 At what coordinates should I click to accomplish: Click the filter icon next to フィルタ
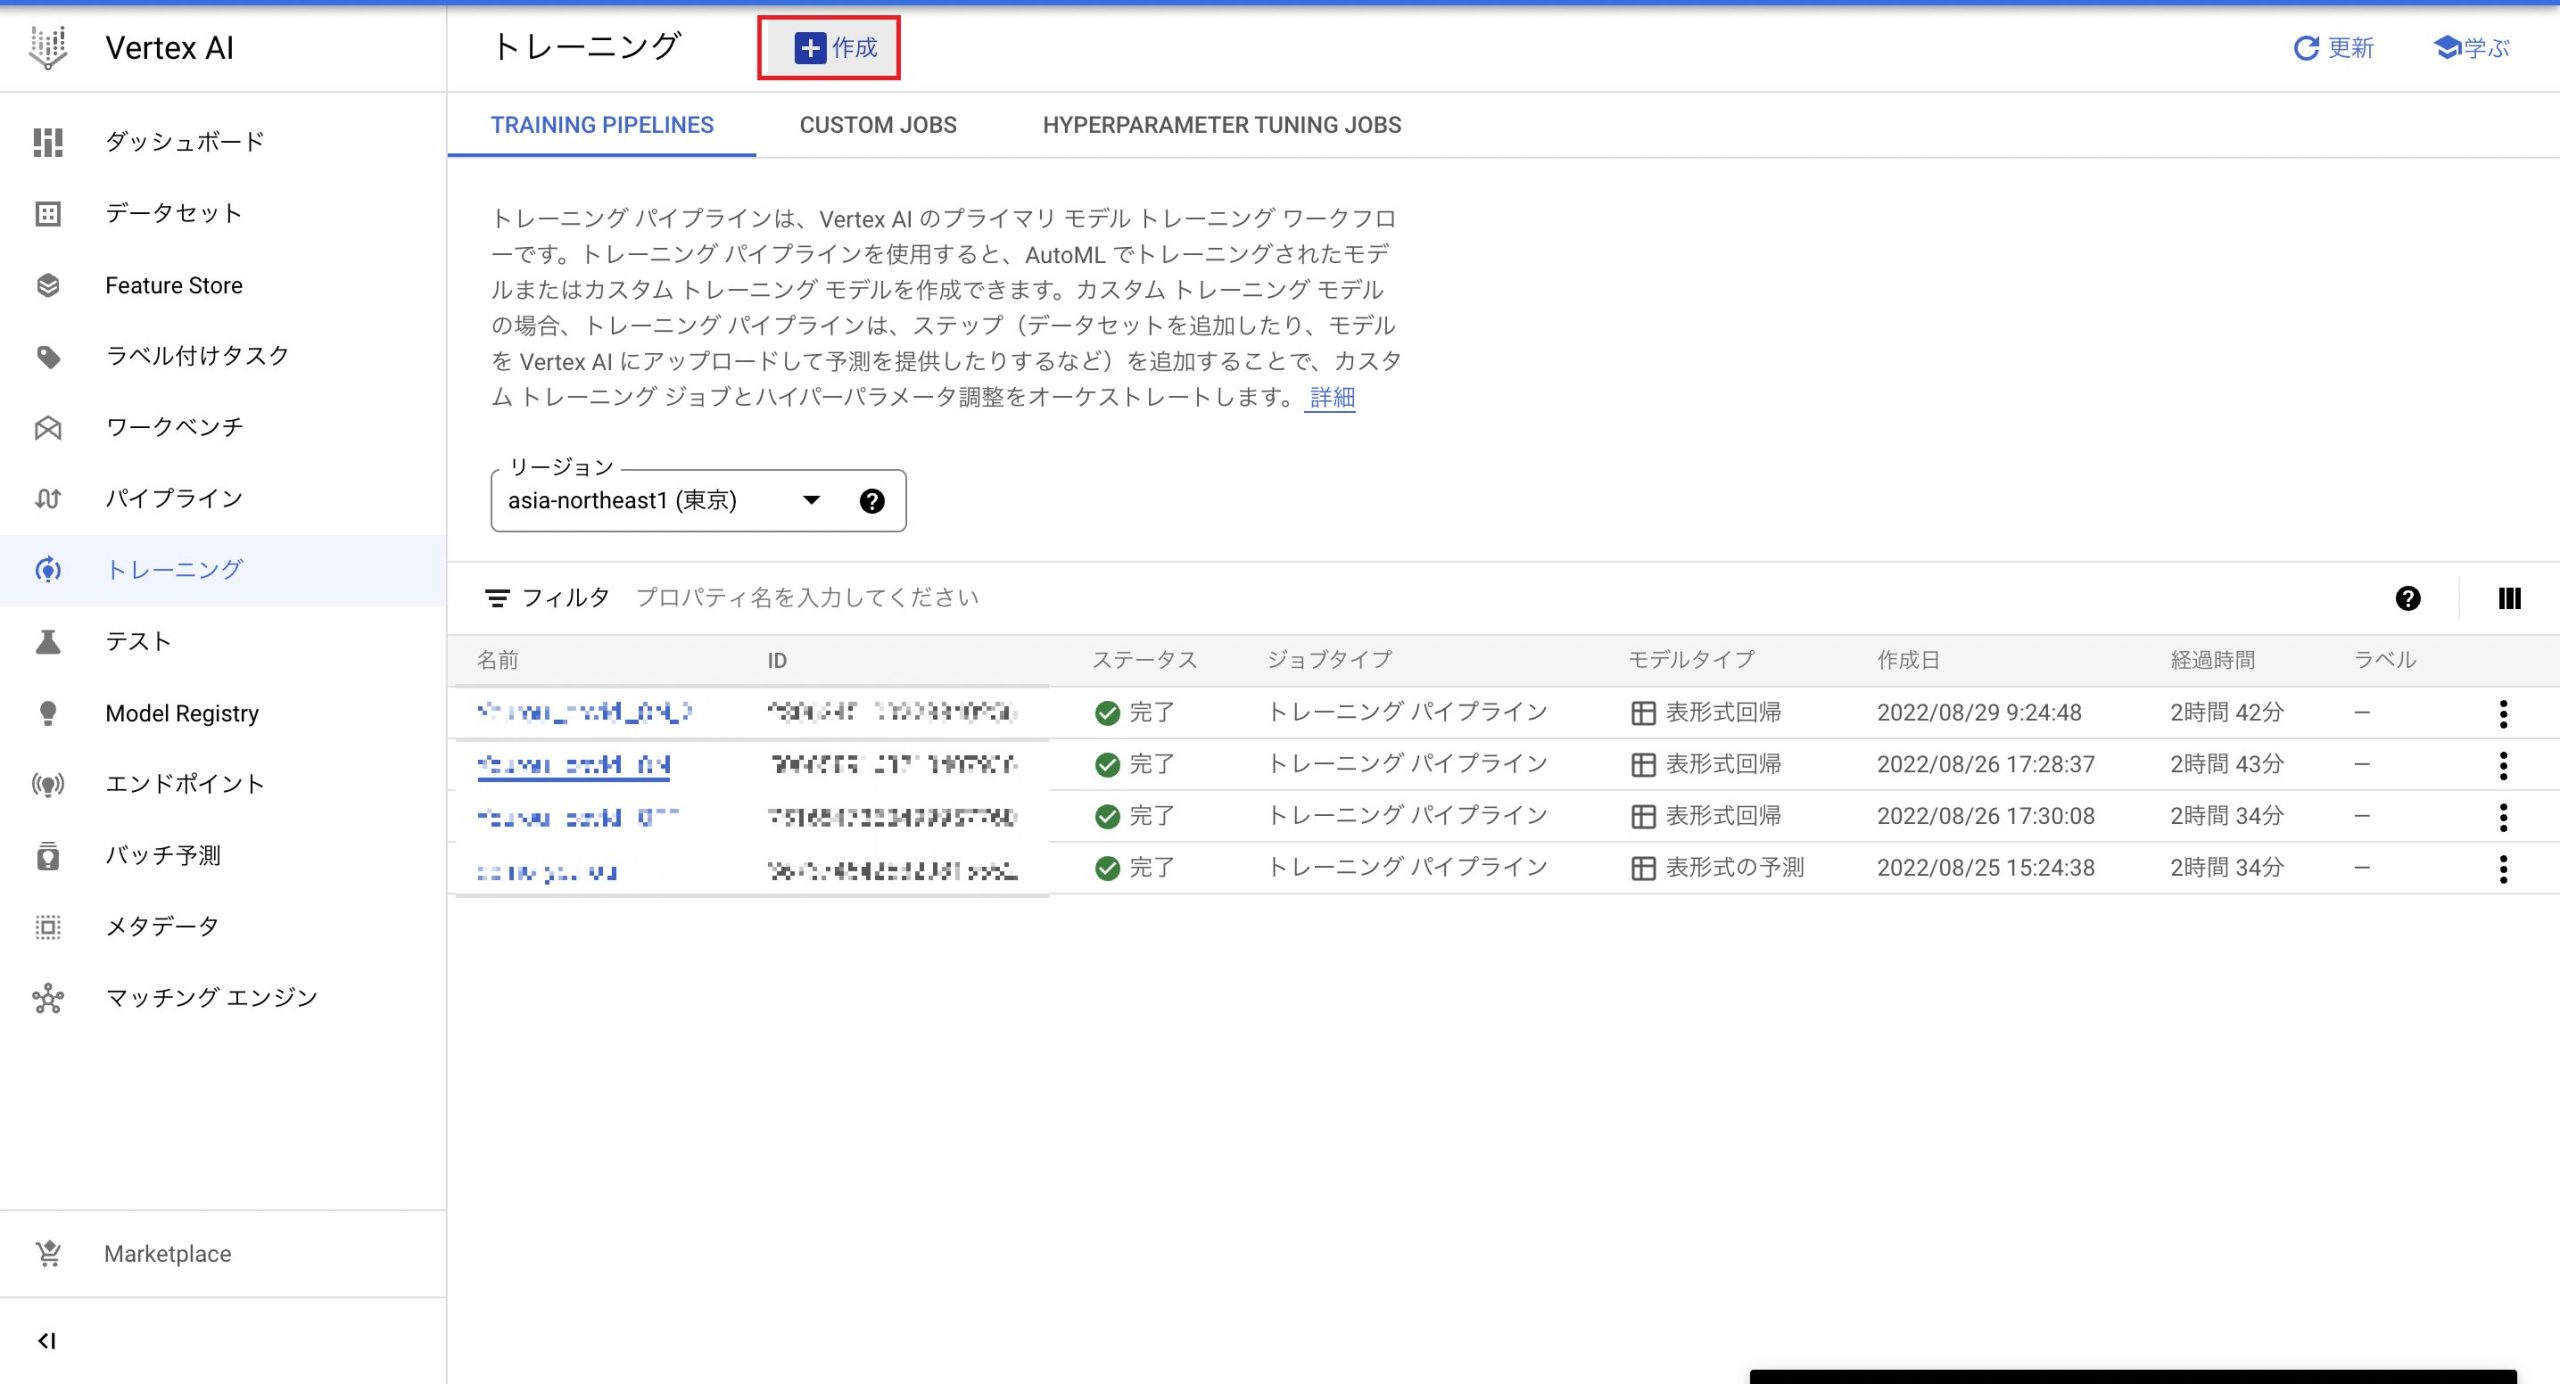(498, 597)
